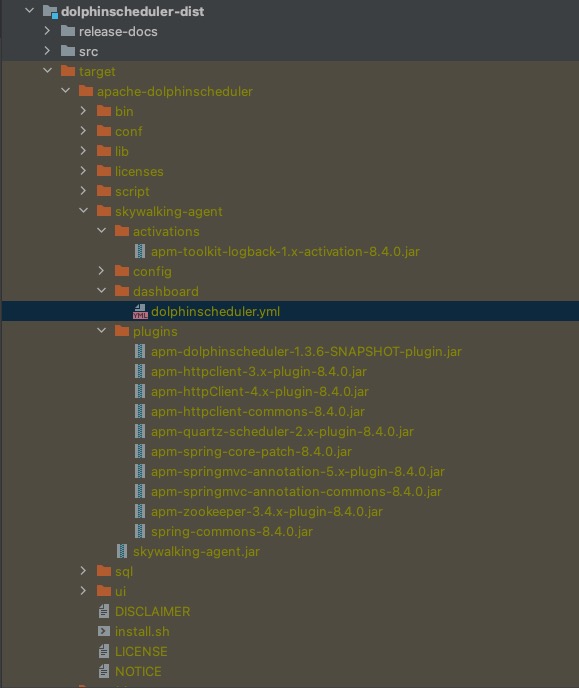Select the dolphinscheduler-dist module name
The width and height of the screenshot is (579, 688).
pos(132,11)
